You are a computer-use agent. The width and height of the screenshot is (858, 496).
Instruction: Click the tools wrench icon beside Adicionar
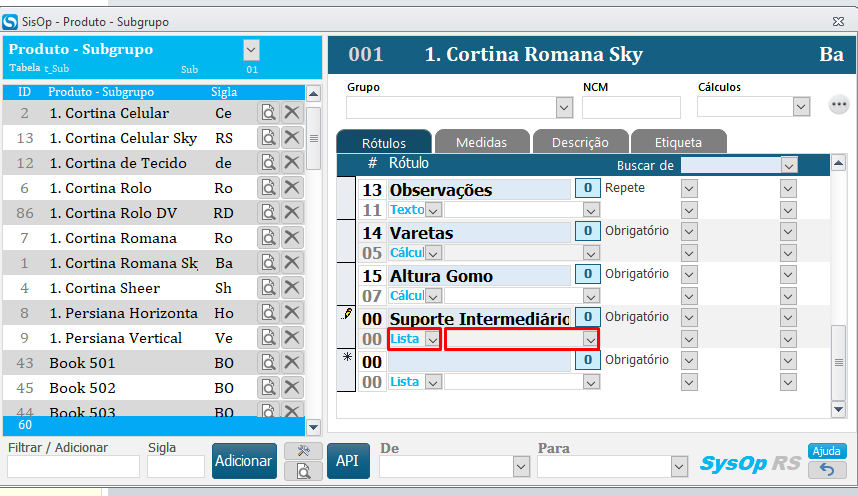tap(302, 452)
